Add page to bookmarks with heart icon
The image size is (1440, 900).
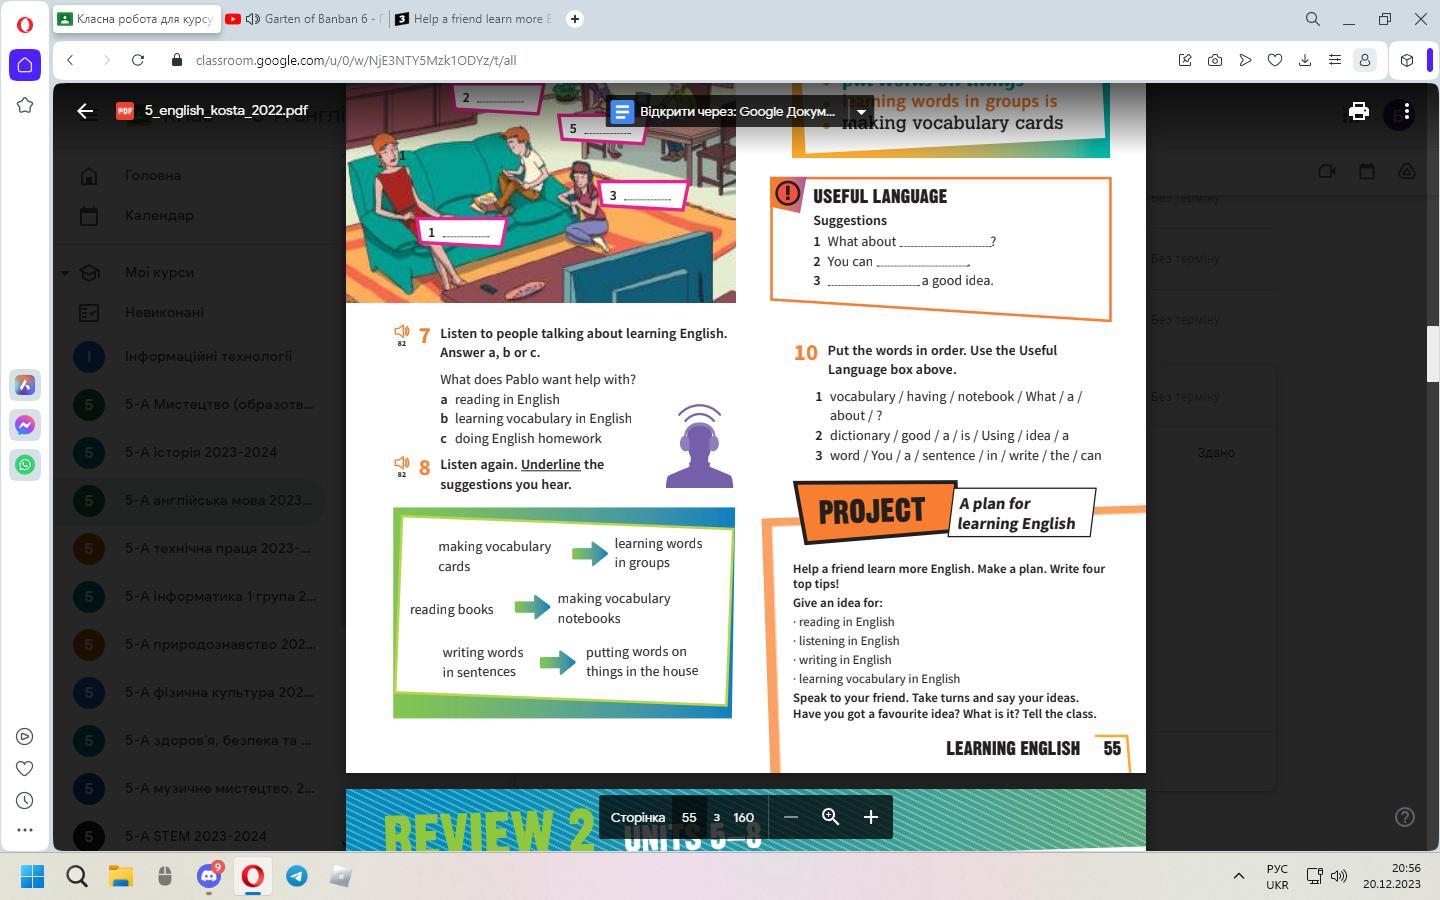coord(1275,60)
